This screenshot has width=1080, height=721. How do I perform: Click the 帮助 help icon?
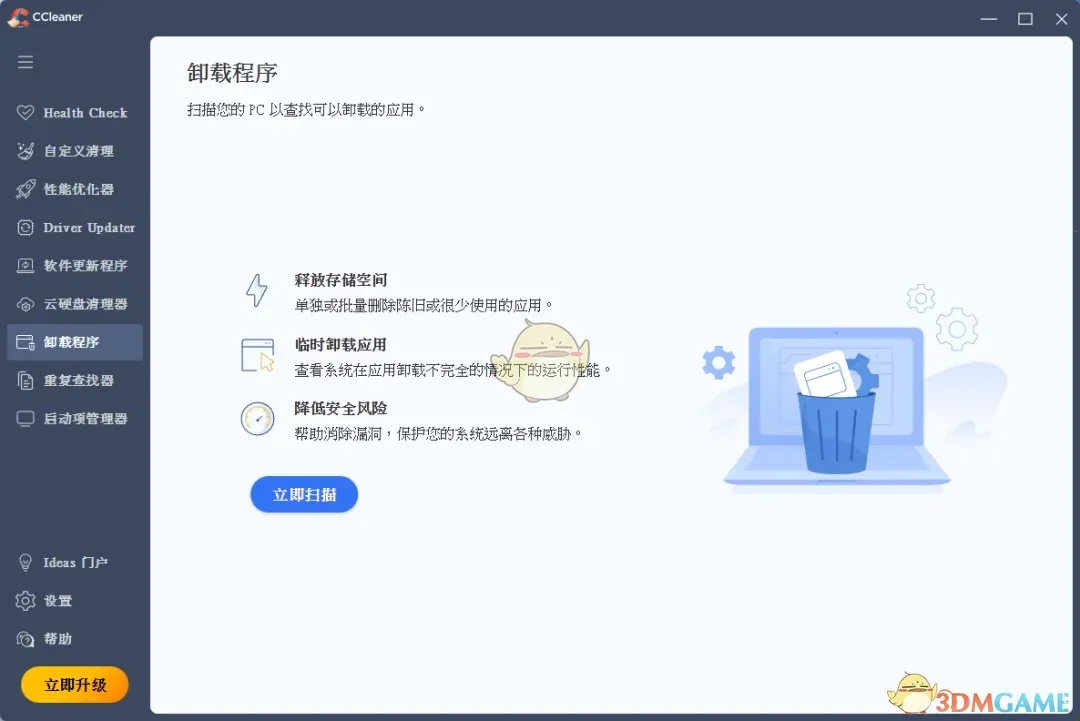coord(25,639)
